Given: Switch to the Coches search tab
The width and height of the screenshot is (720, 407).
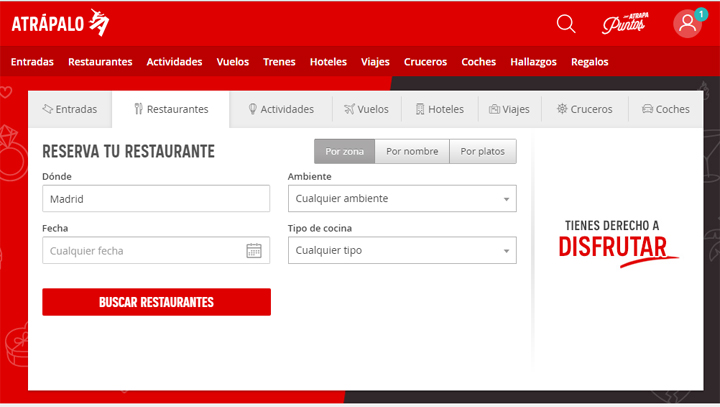Looking at the screenshot, I should (665, 109).
